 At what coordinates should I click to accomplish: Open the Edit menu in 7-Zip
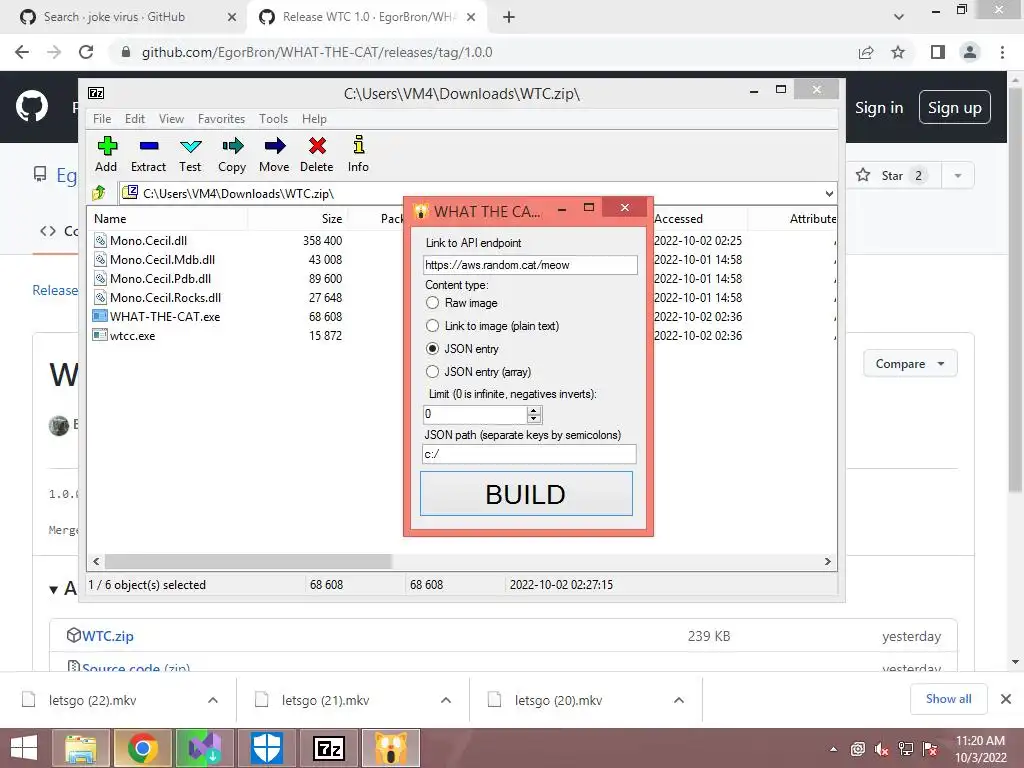click(135, 119)
